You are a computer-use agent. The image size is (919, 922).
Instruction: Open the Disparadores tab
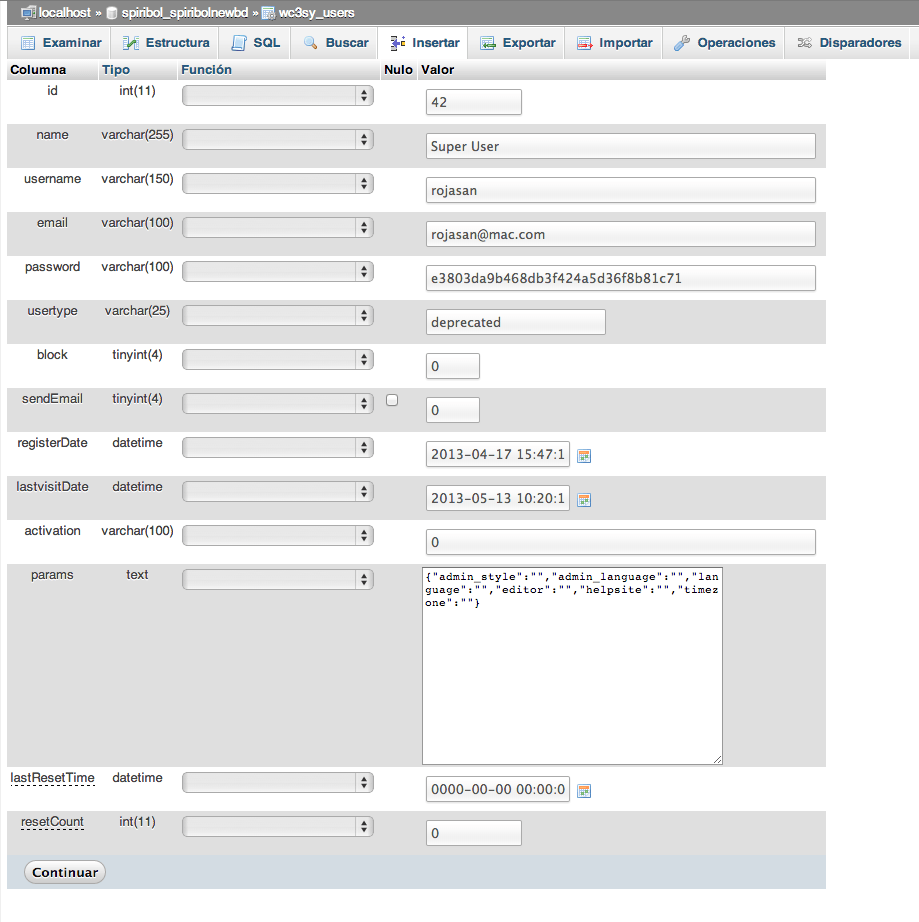click(849, 43)
